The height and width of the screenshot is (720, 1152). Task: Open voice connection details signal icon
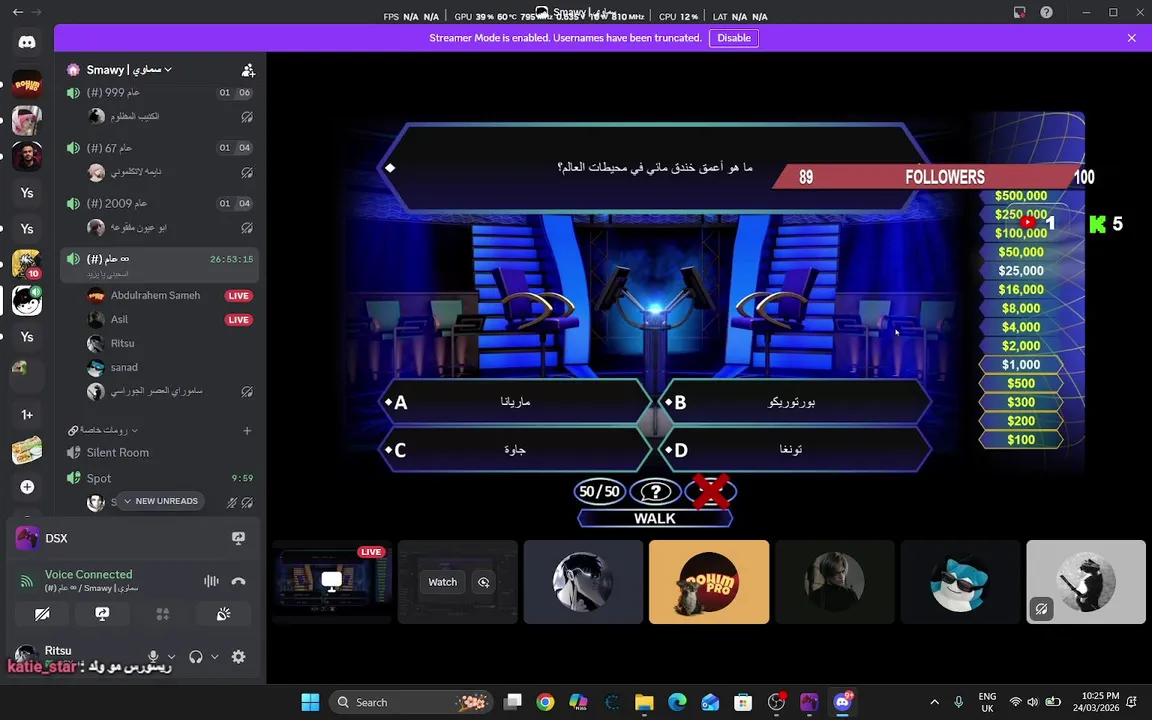[26, 581]
